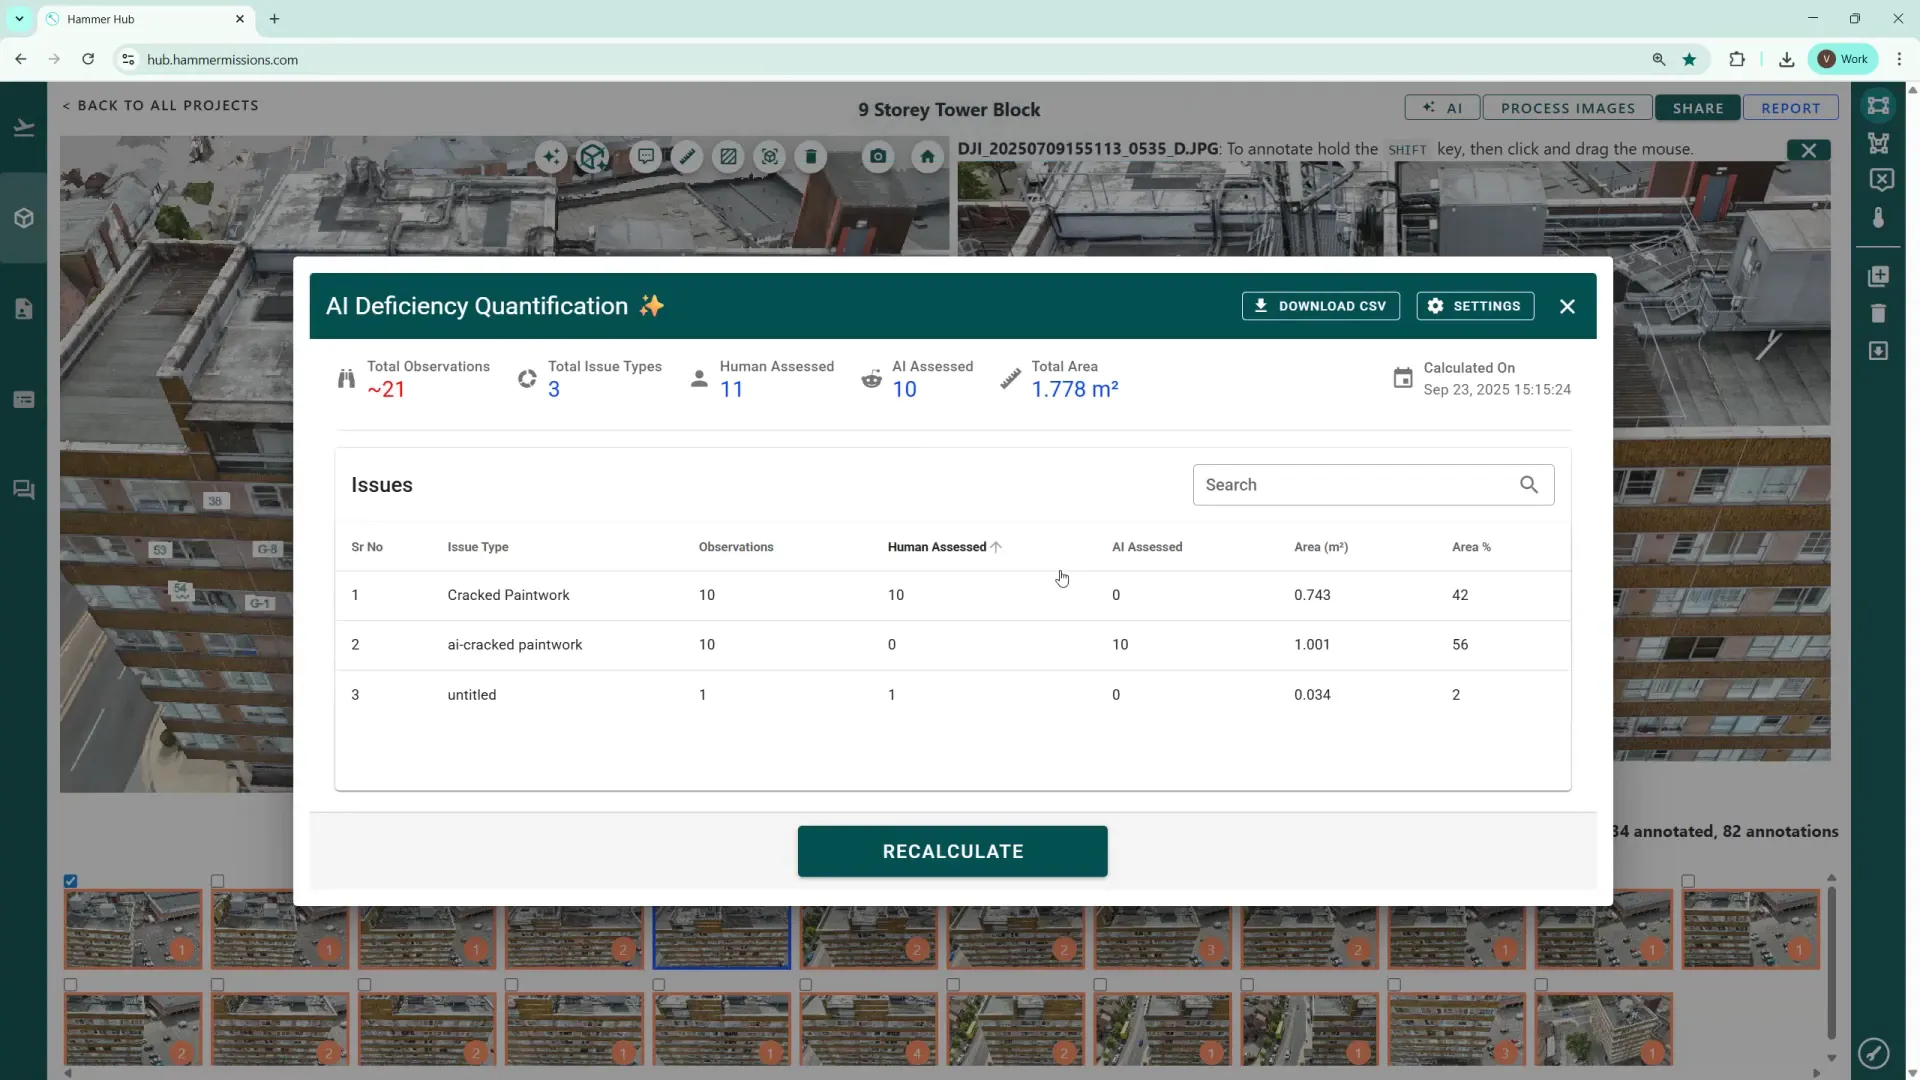1920x1080 pixels.
Task: Sort issues by the Area % header
Action: 1471,547
